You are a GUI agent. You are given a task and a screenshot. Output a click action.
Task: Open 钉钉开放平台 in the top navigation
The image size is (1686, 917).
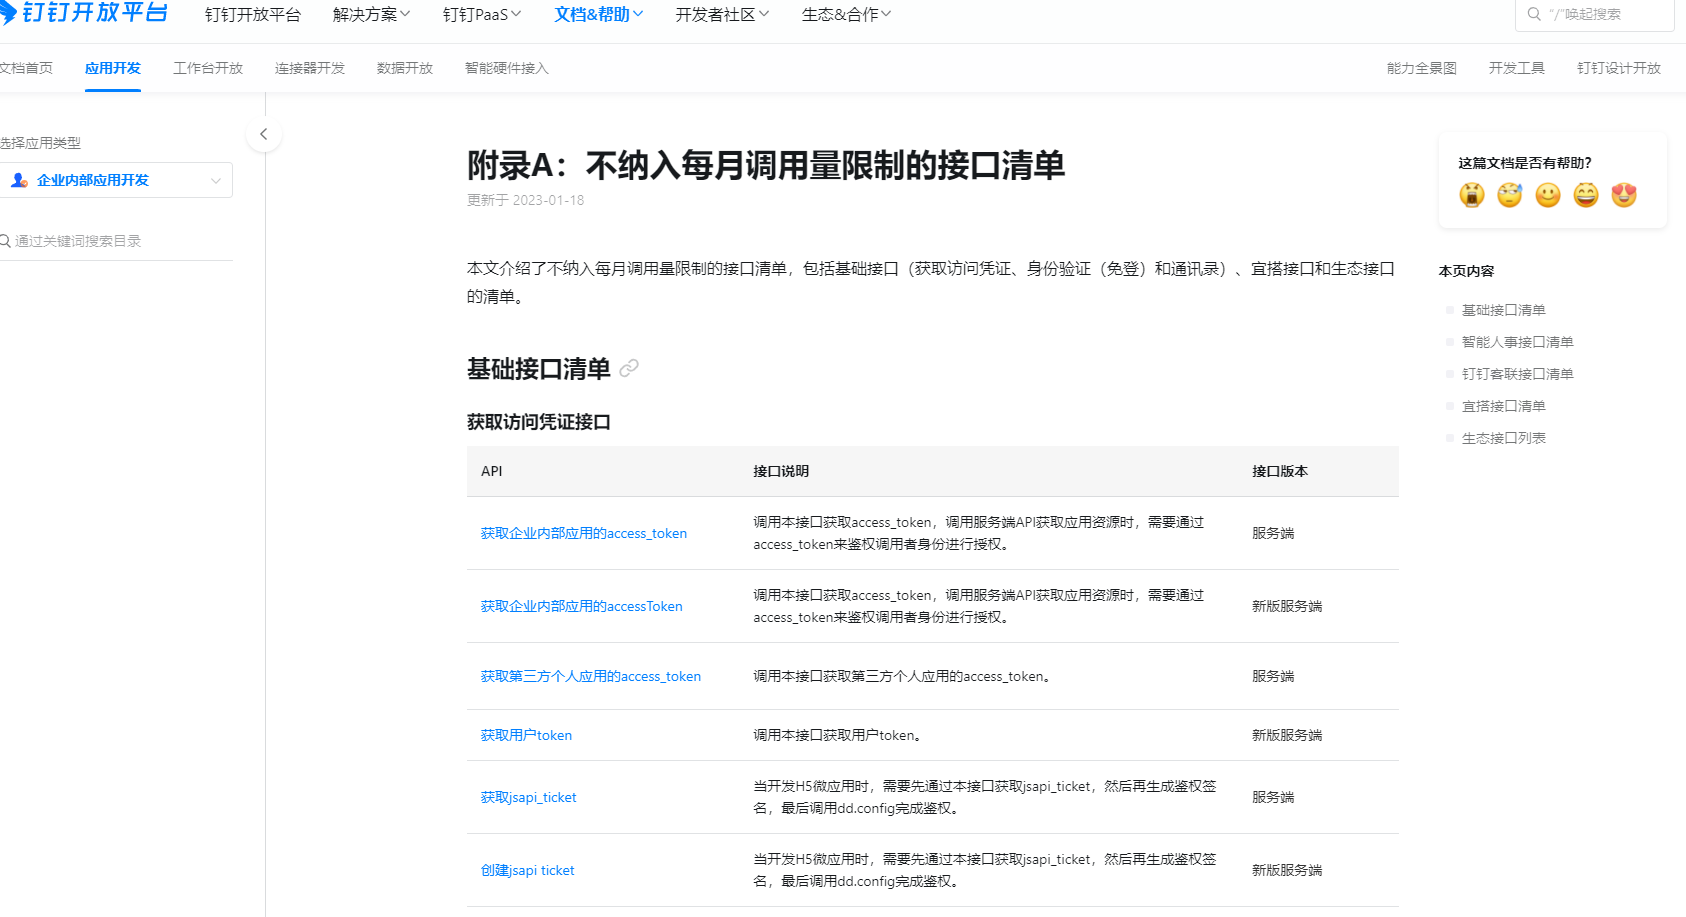click(253, 14)
